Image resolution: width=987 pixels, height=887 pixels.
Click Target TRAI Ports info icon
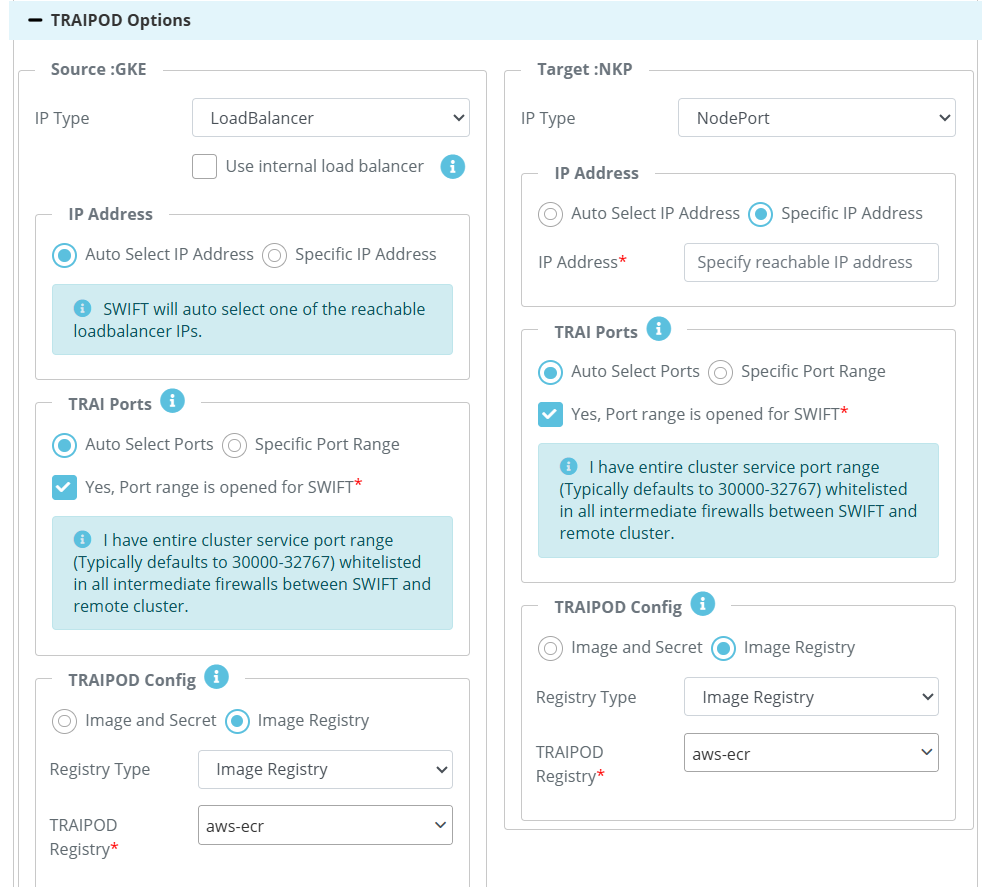pyautogui.click(x=658, y=329)
